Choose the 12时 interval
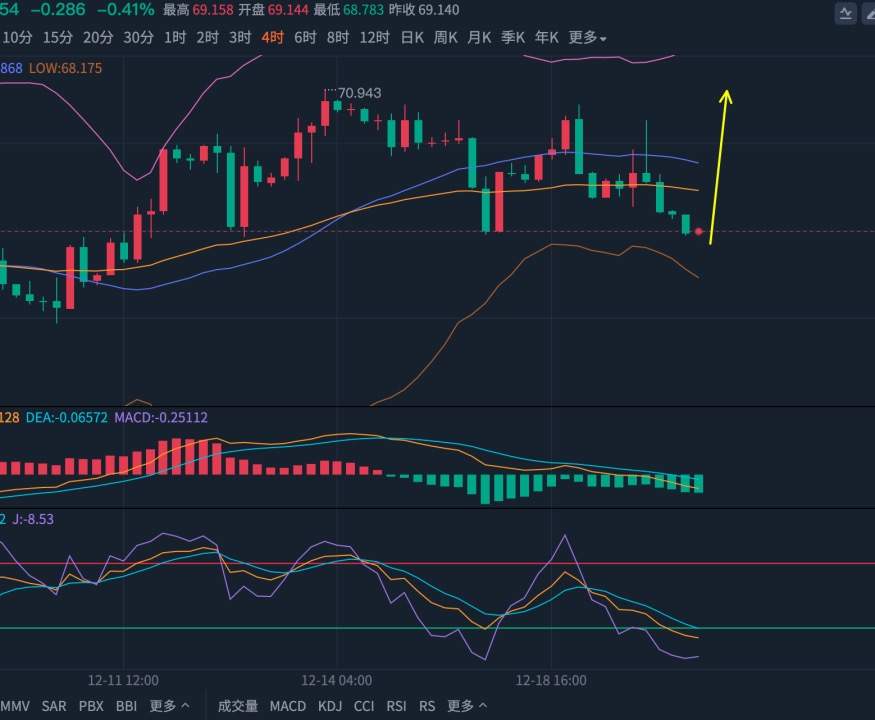The height and width of the screenshot is (720, 875). point(374,38)
